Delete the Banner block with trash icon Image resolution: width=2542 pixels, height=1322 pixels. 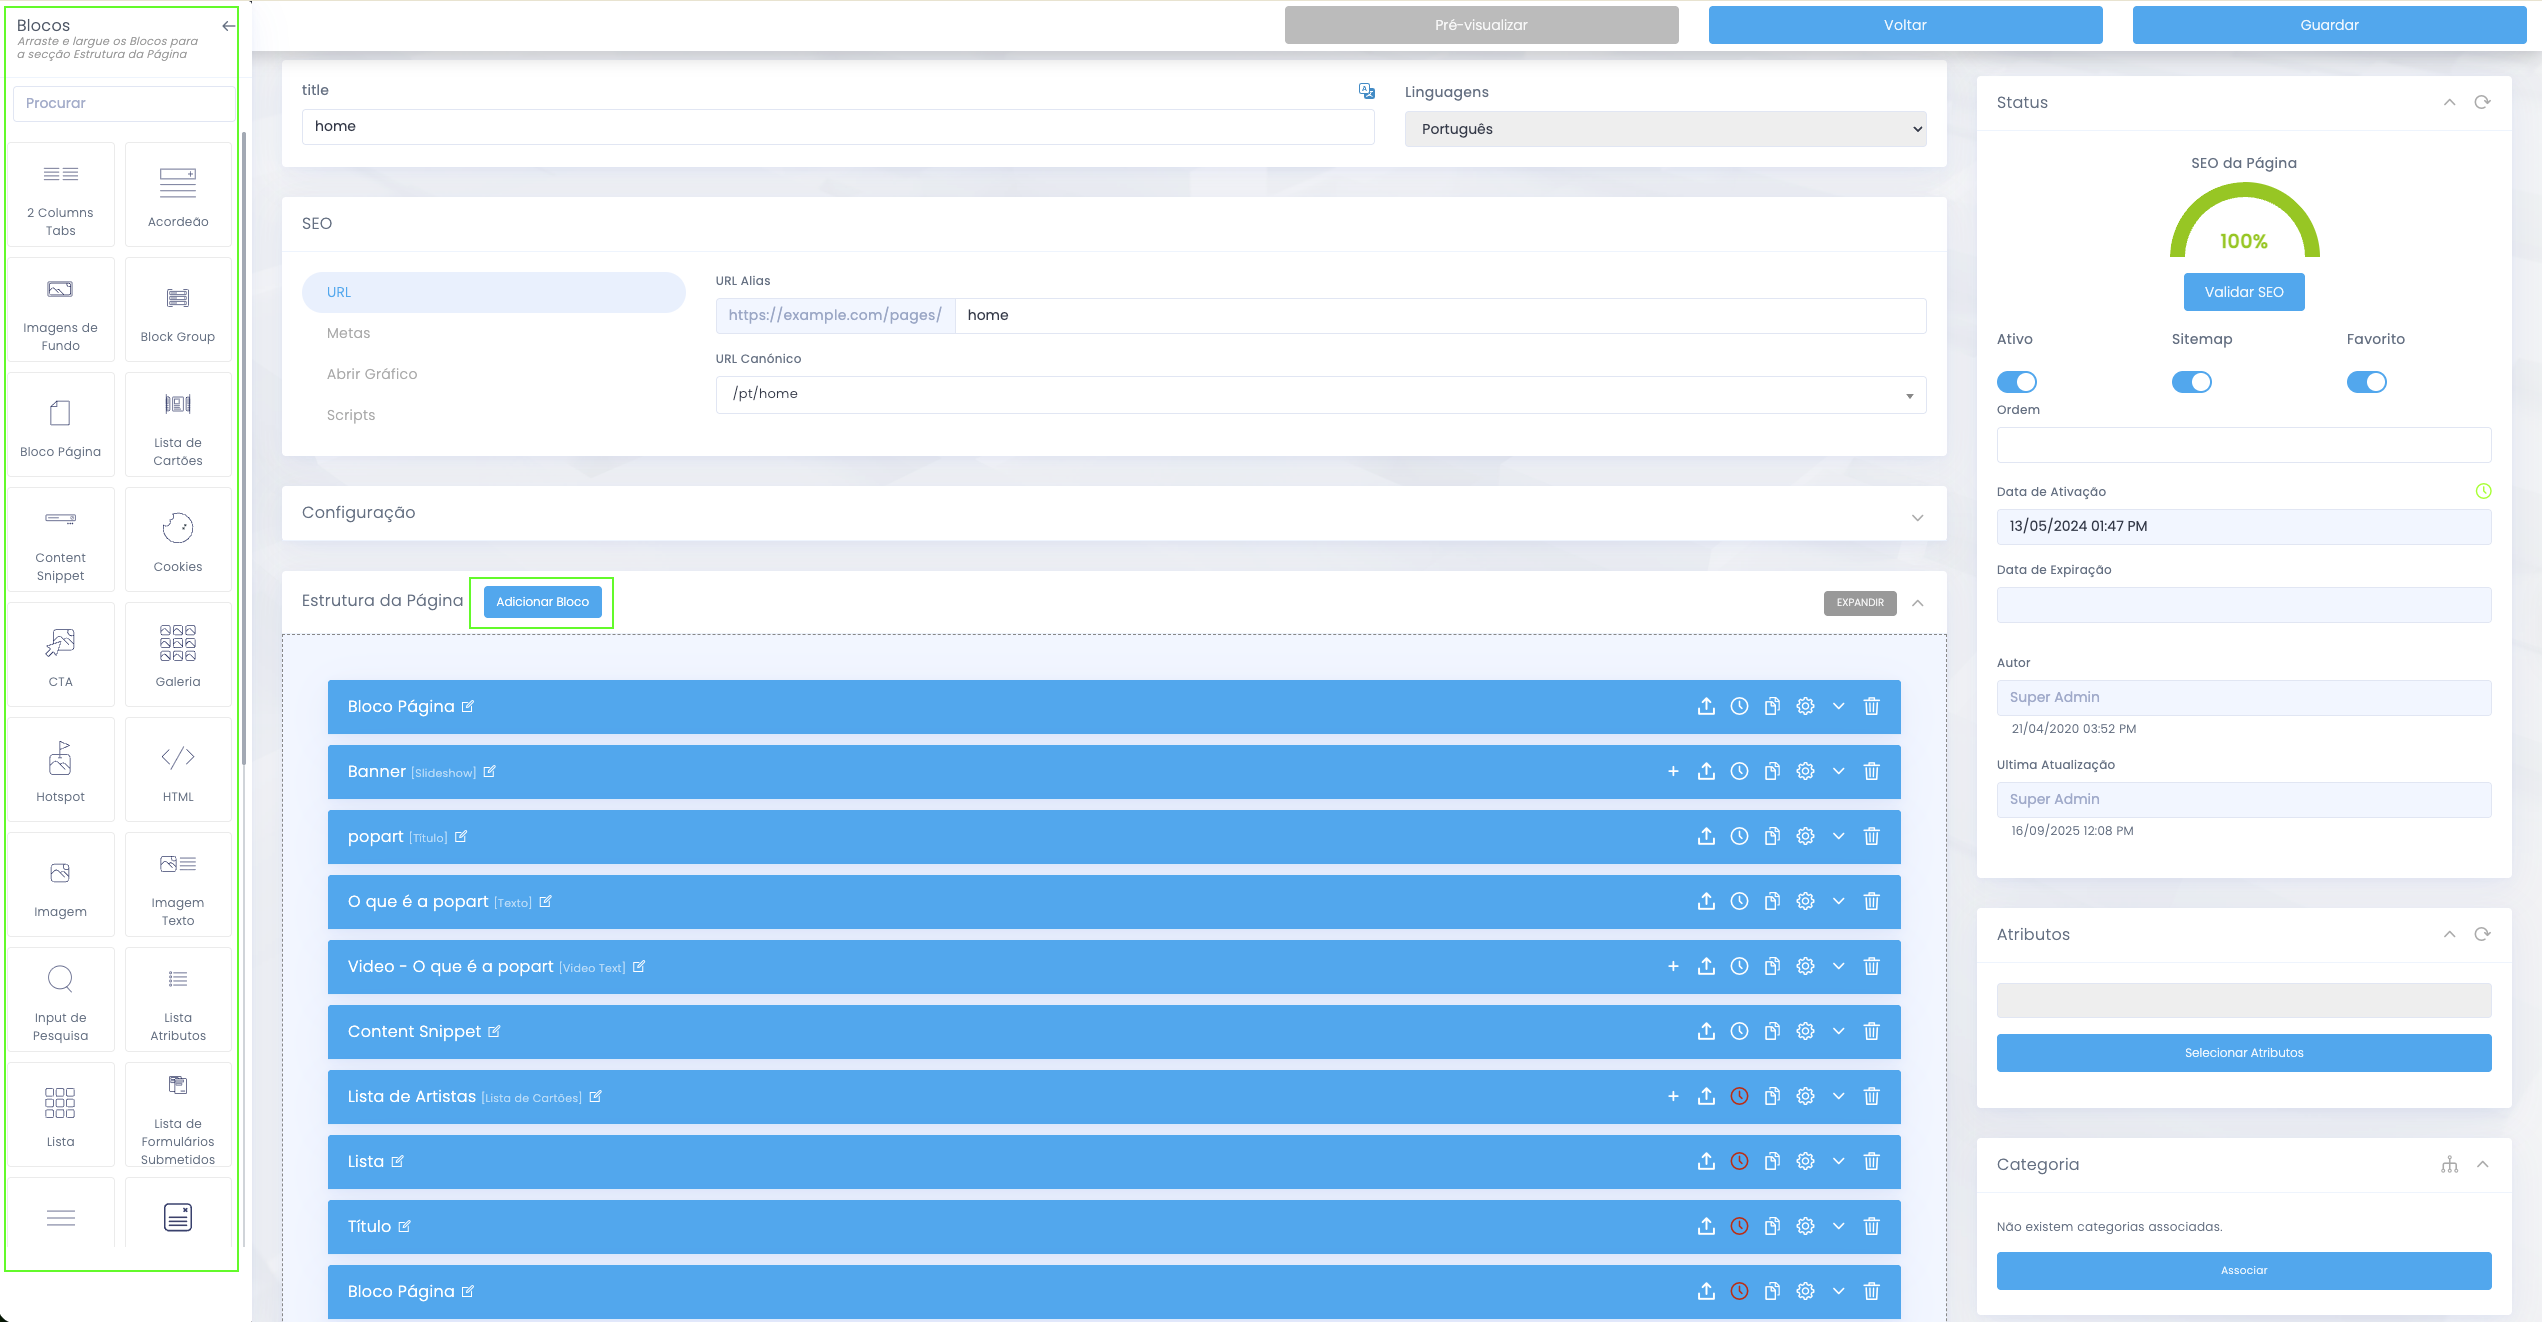(x=1872, y=772)
